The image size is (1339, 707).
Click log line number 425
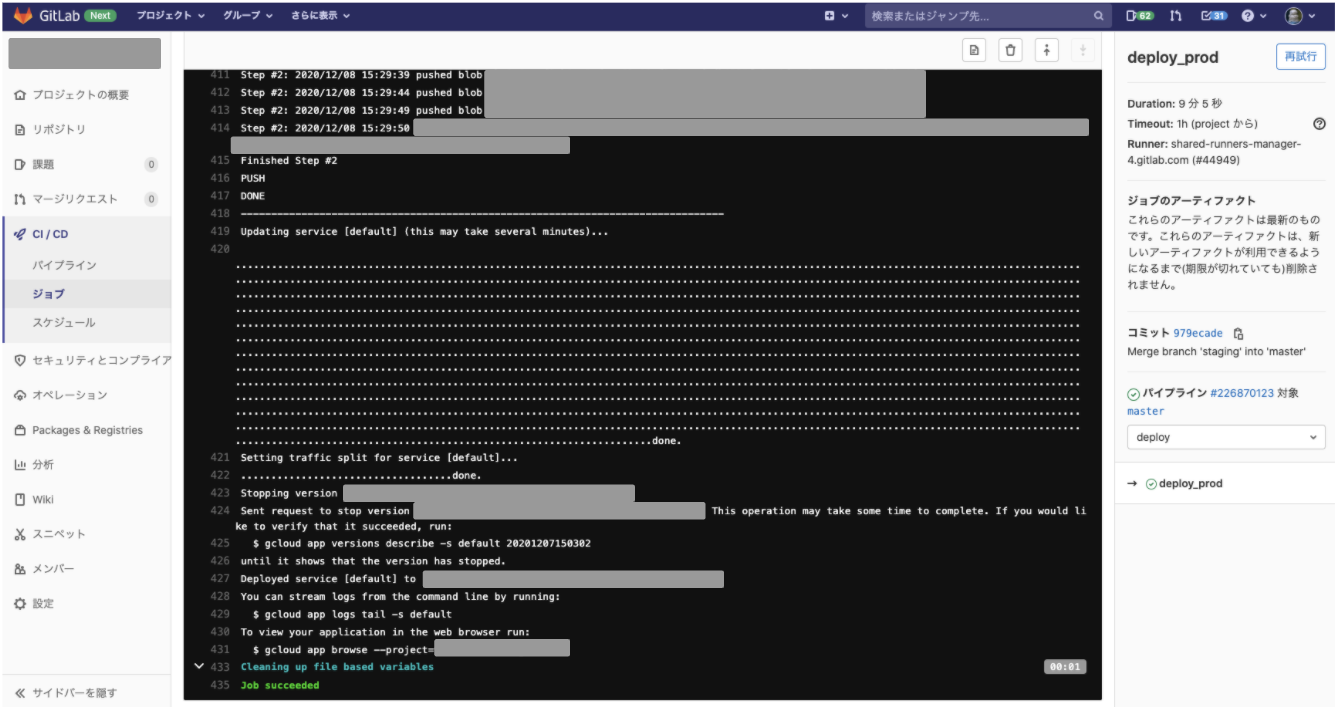220,543
